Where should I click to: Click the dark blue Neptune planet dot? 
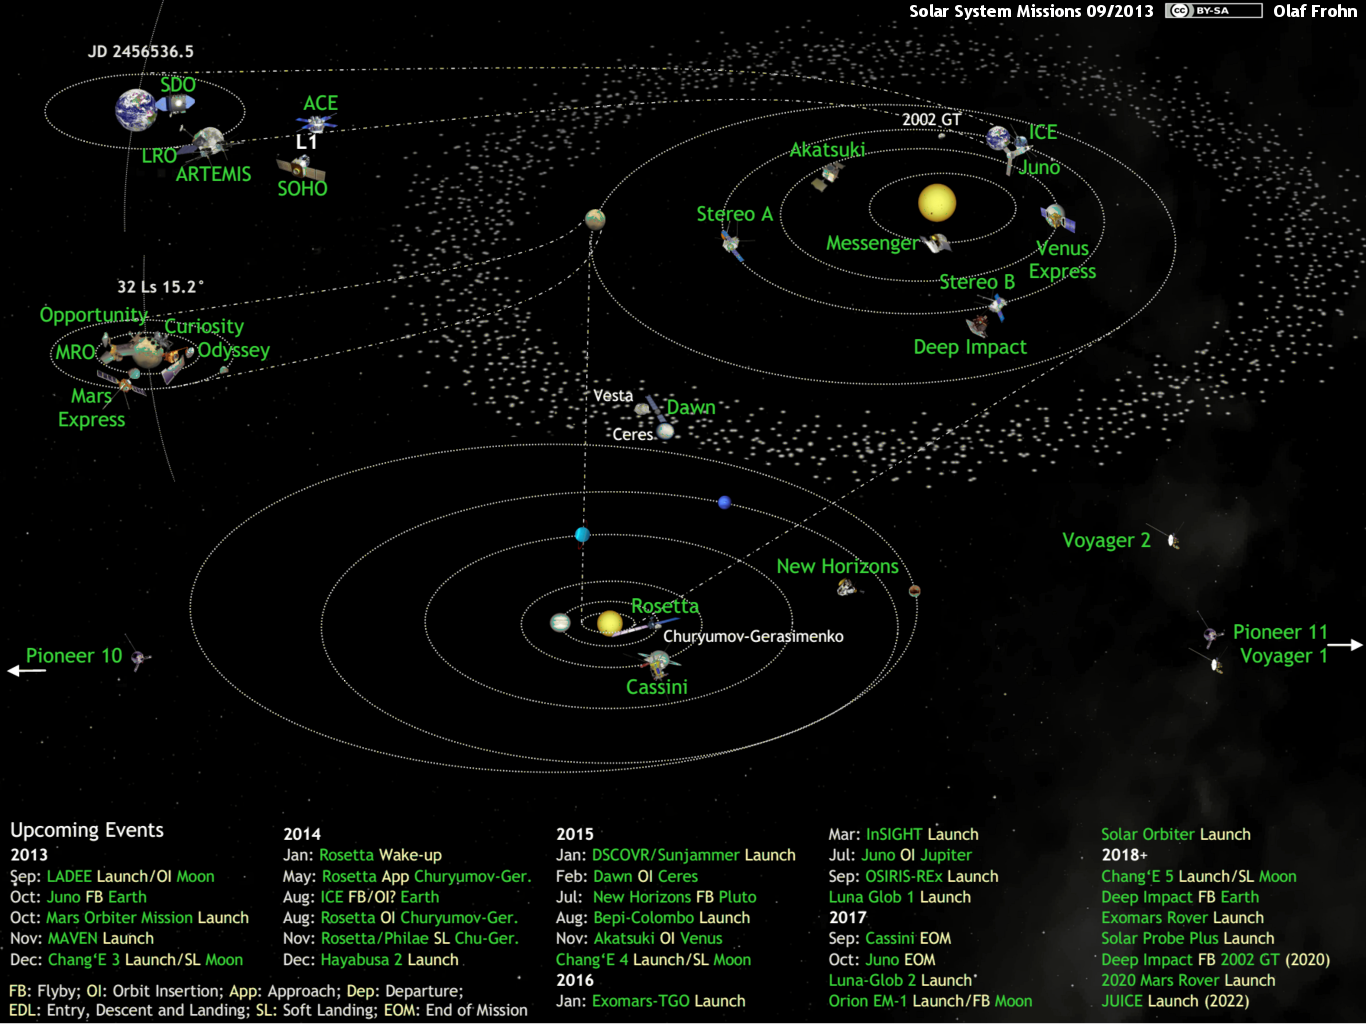(x=724, y=502)
